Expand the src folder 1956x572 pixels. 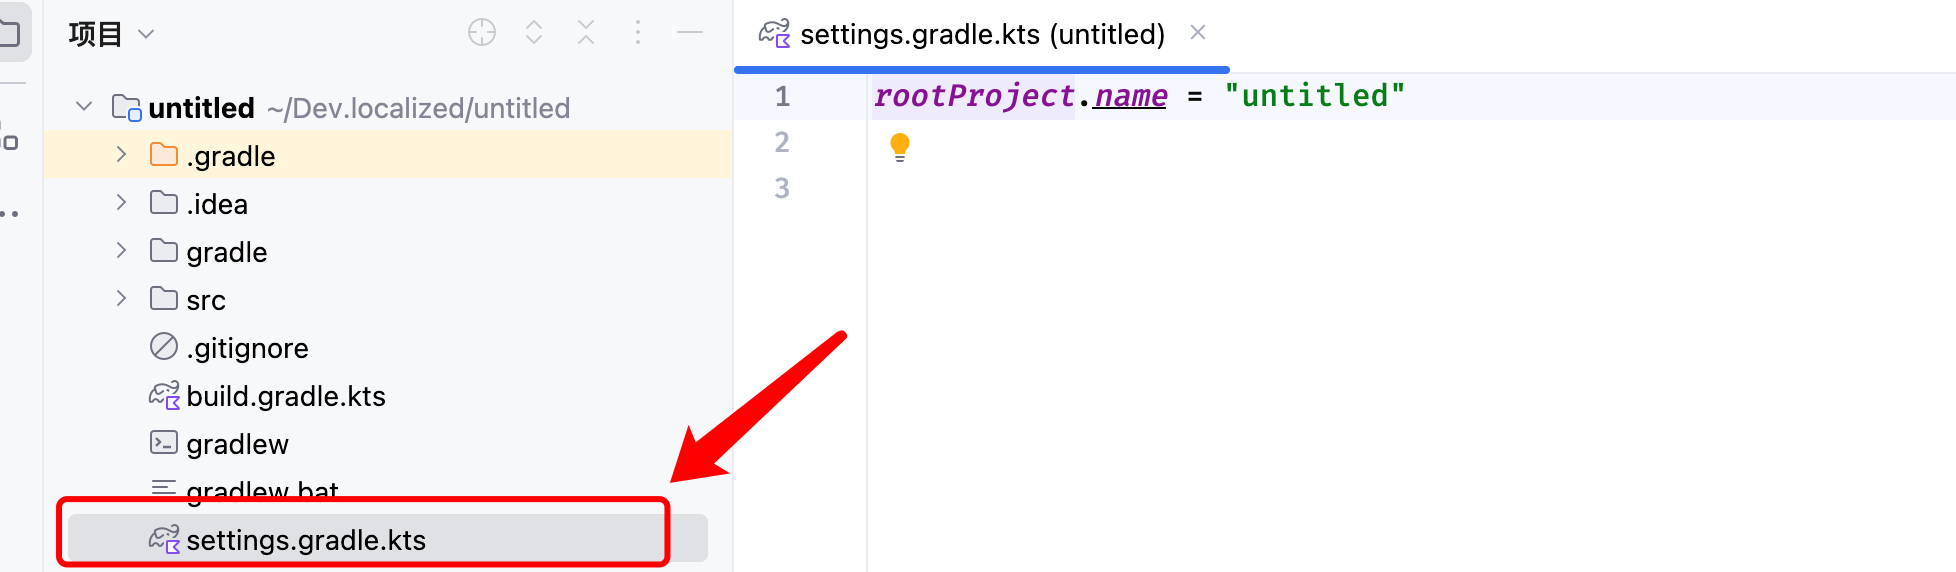[121, 299]
